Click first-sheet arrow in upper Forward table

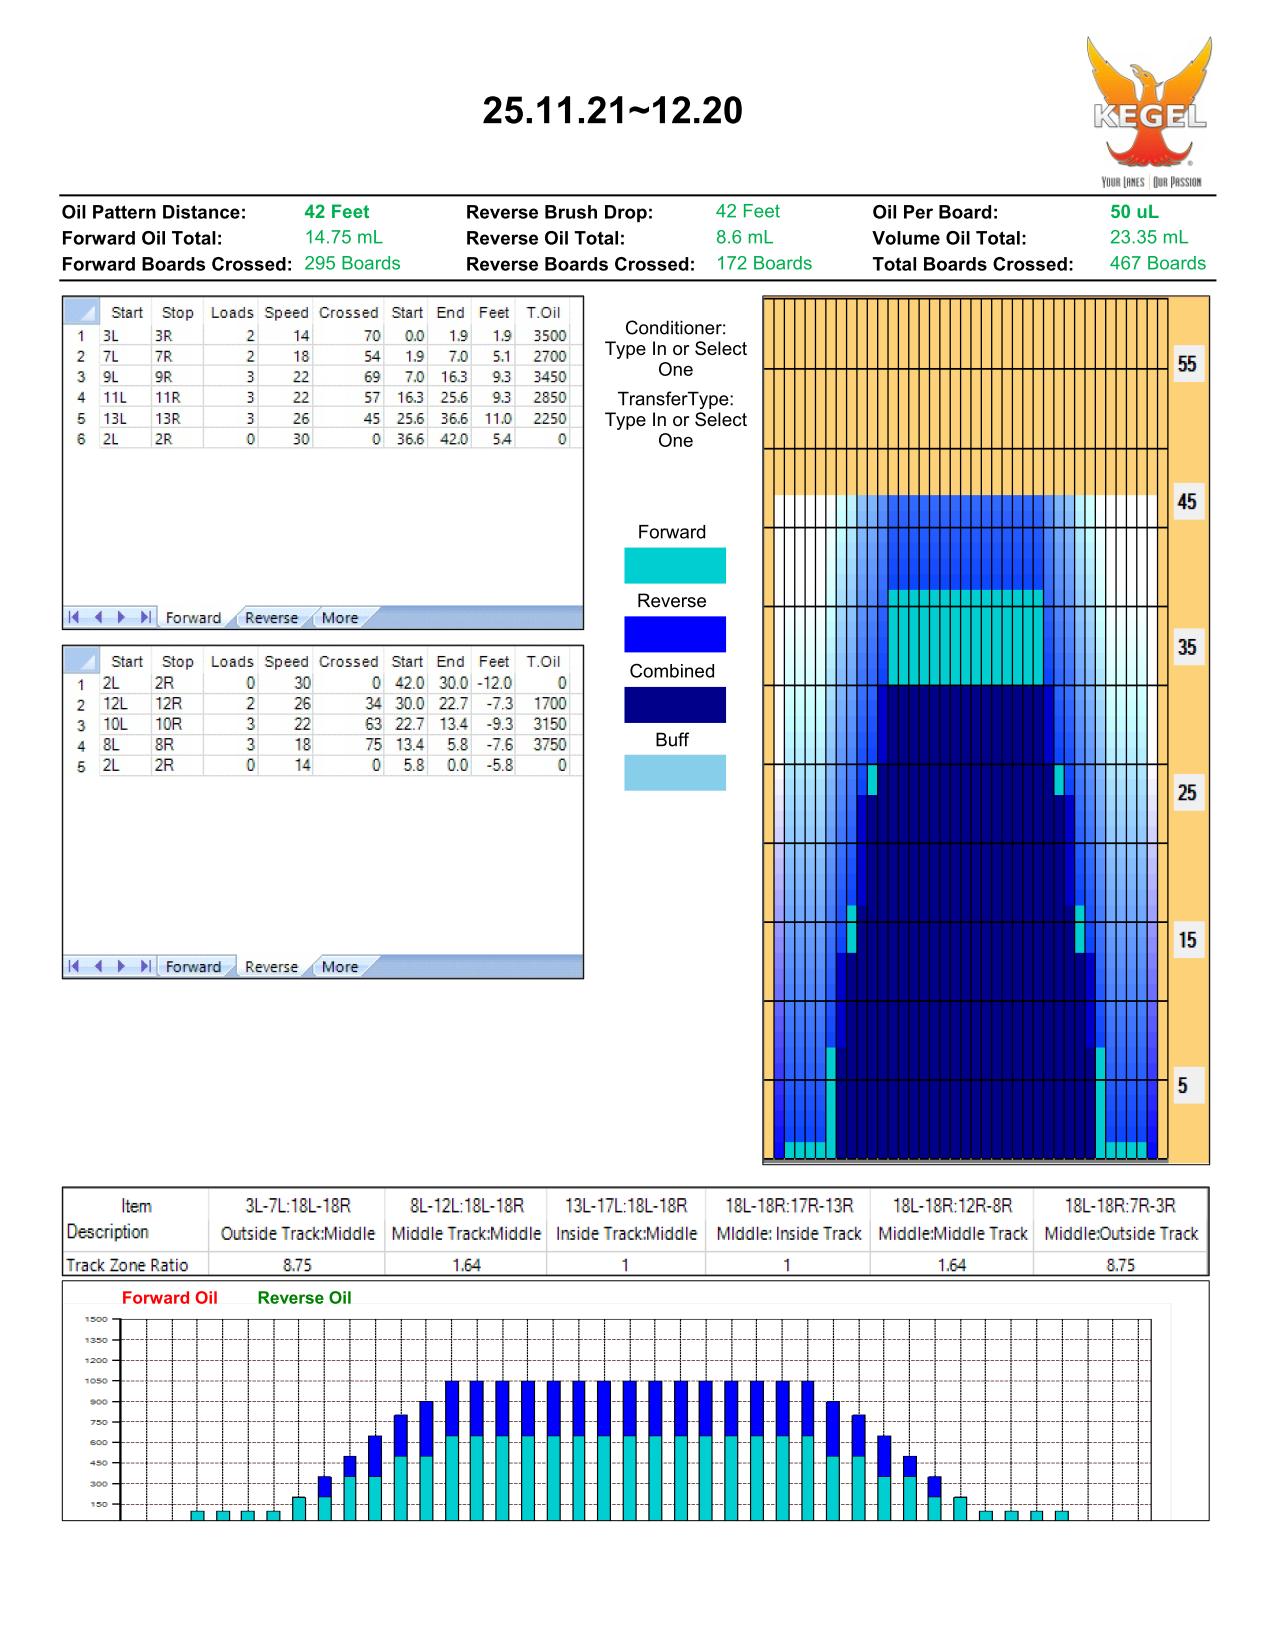[73, 618]
